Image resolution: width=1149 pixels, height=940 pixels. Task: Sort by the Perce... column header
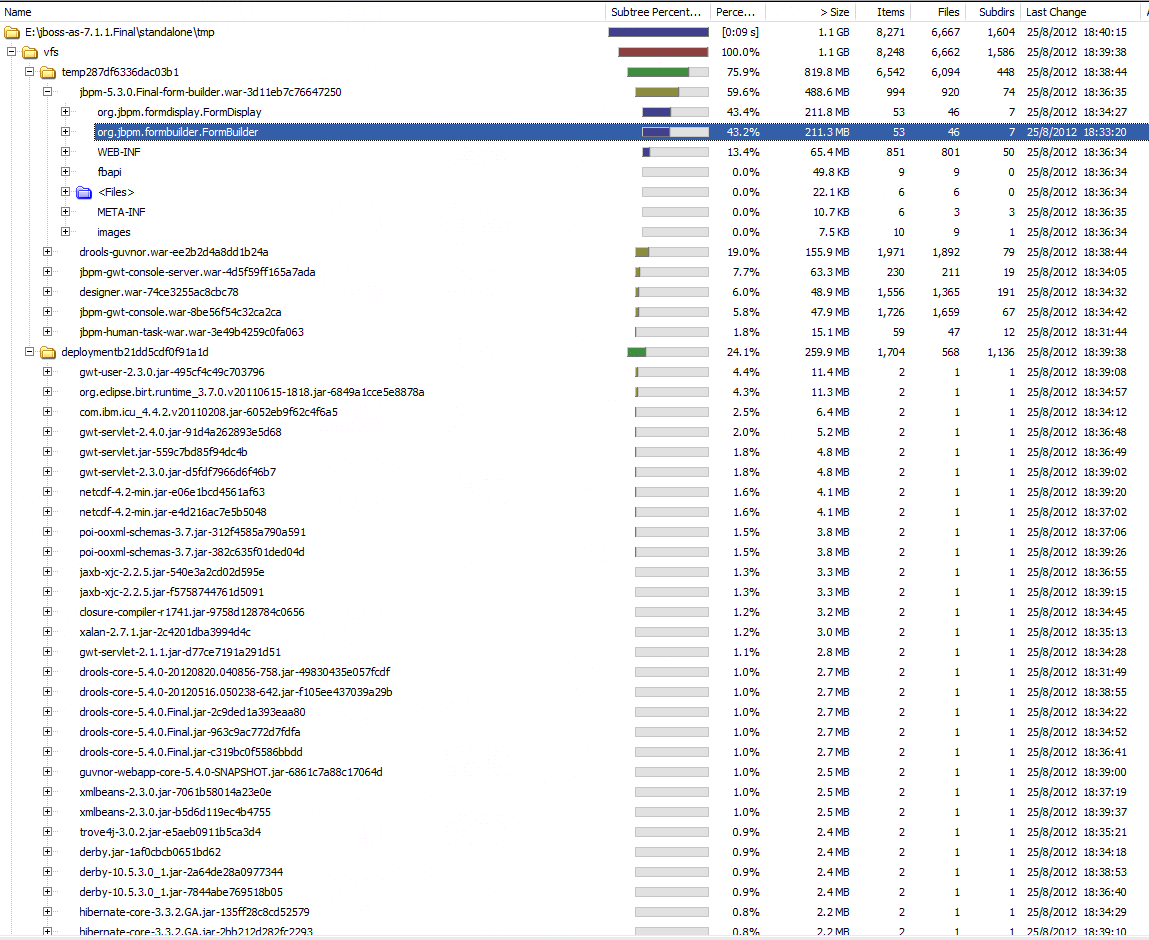(738, 12)
